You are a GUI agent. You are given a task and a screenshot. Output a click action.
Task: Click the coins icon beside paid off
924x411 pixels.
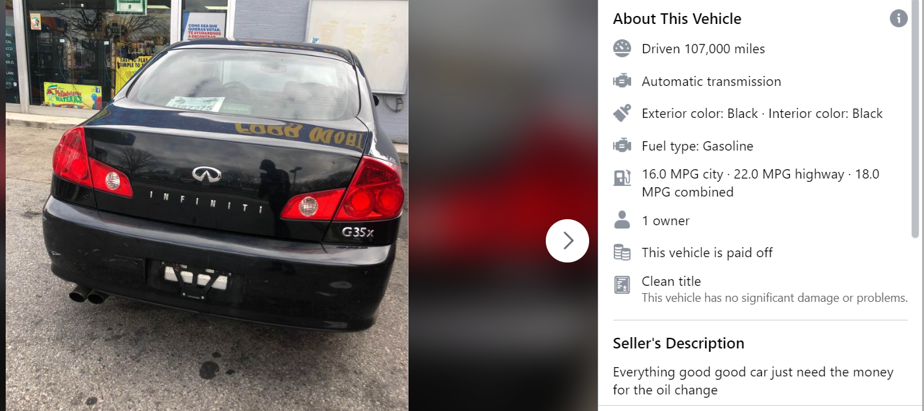point(622,252)
